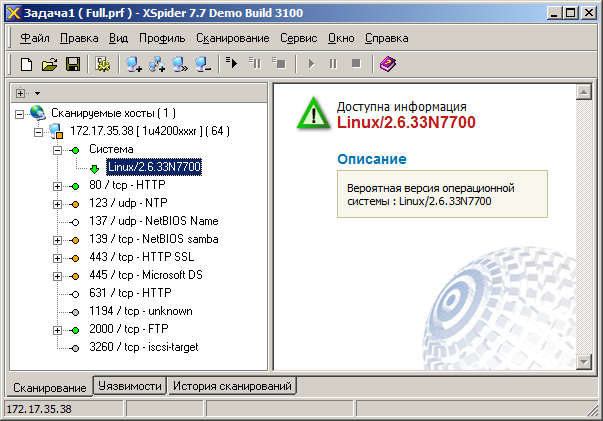Select the Система tree label
Image resolution: width=603 pixels, height=421 pixels.
pos(111,149)
